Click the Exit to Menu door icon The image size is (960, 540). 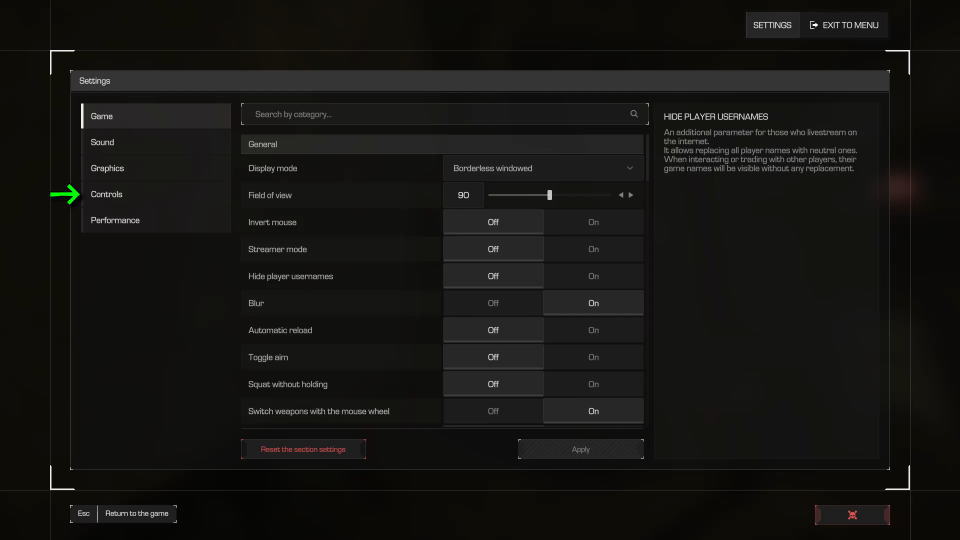(814, 25)
